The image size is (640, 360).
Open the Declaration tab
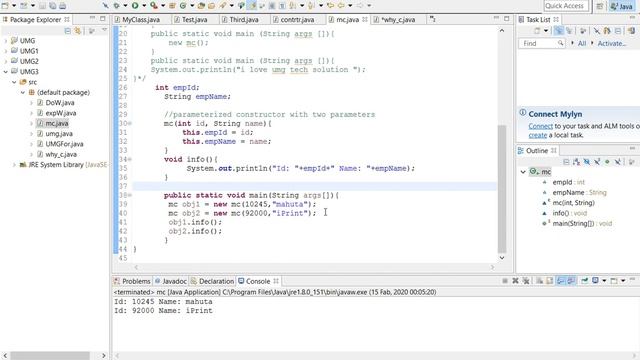tap(216, 281)
